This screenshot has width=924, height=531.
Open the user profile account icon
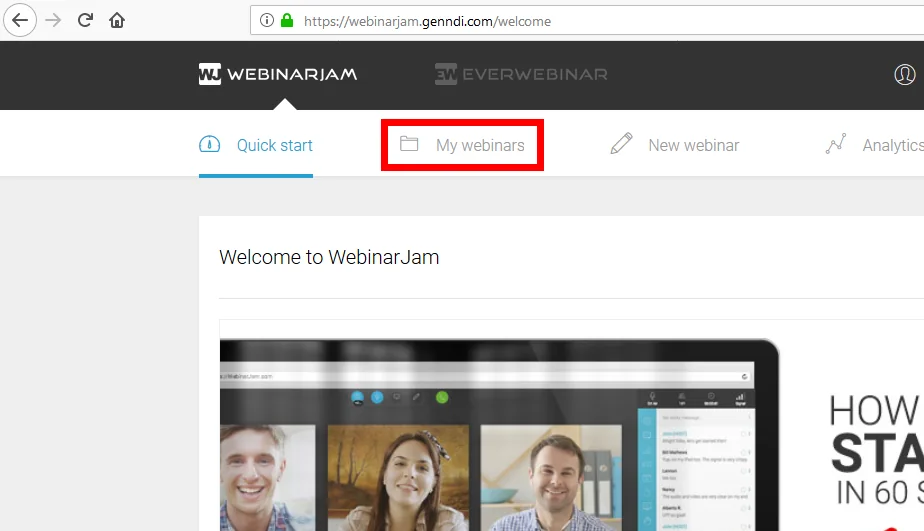pyautogui.click(x=905, y=74)
